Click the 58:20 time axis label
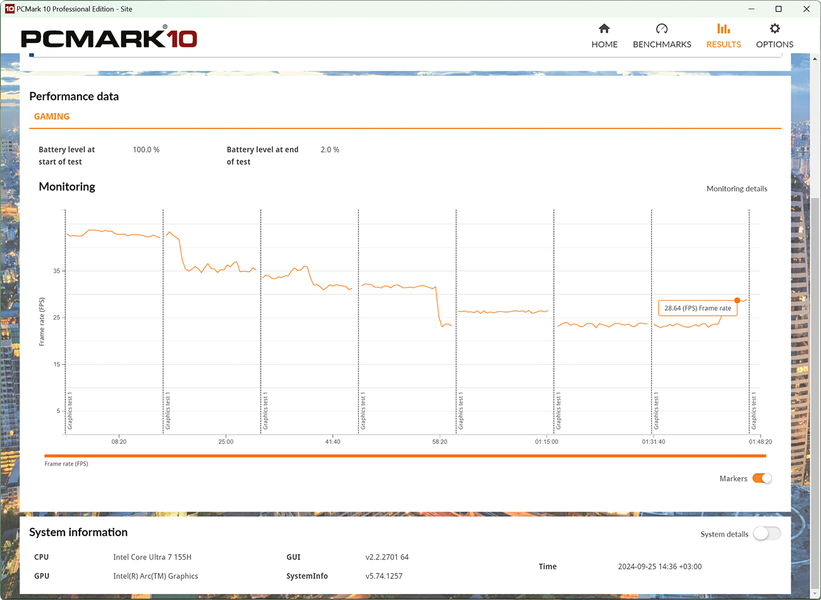Viewport: 821px width, 600px height. [440, 442]
